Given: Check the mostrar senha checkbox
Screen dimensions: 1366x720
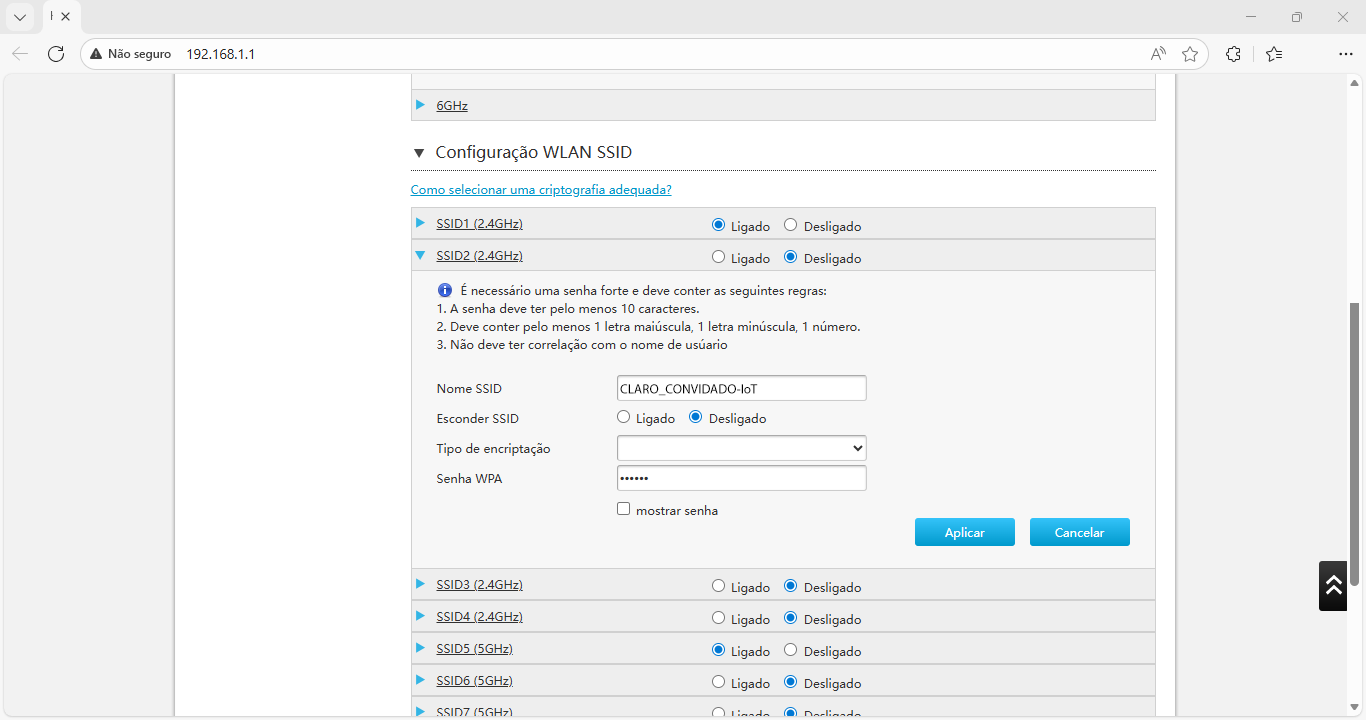Looking at the screenshot, I should click(624, 509).
